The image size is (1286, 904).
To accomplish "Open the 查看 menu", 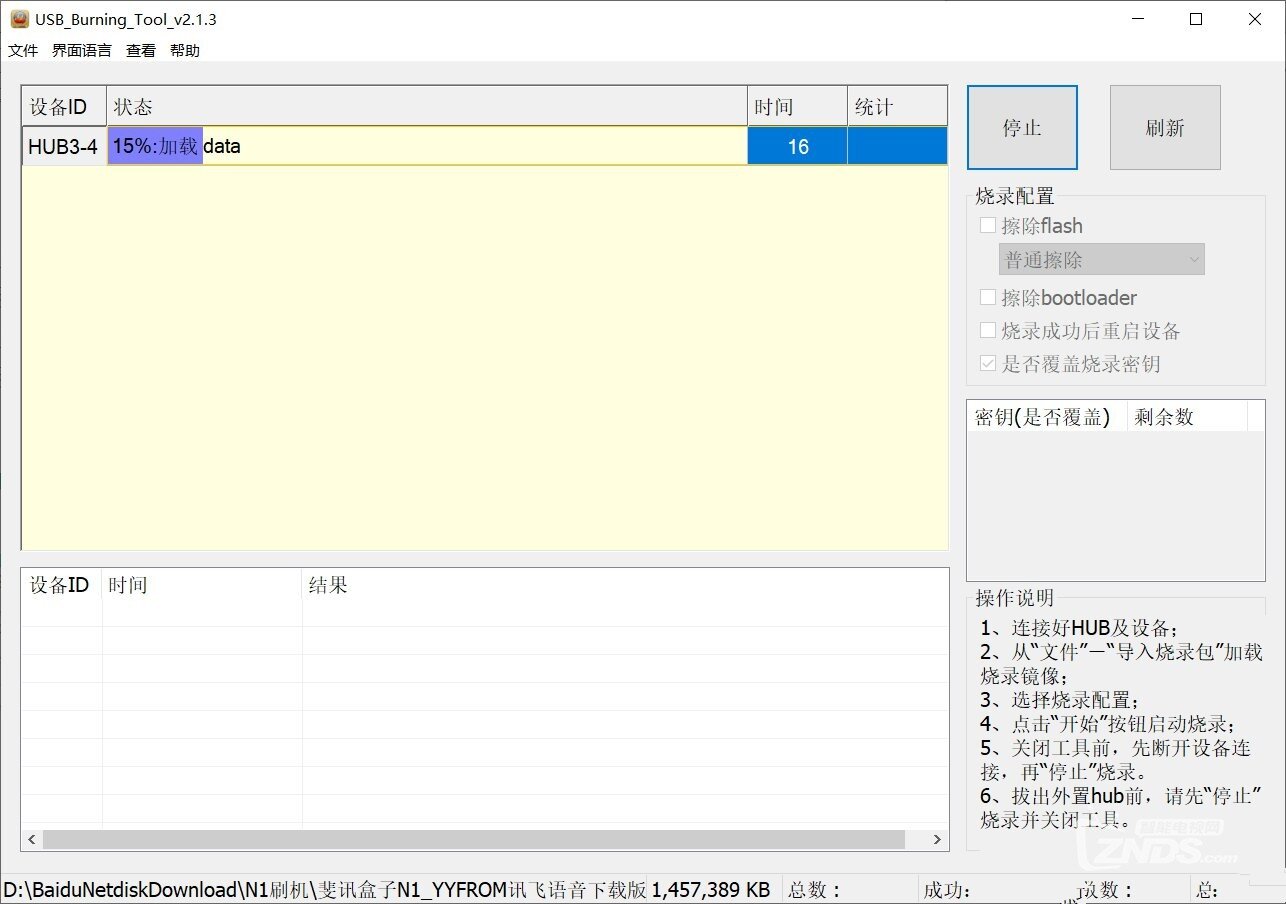I will 141,50.
